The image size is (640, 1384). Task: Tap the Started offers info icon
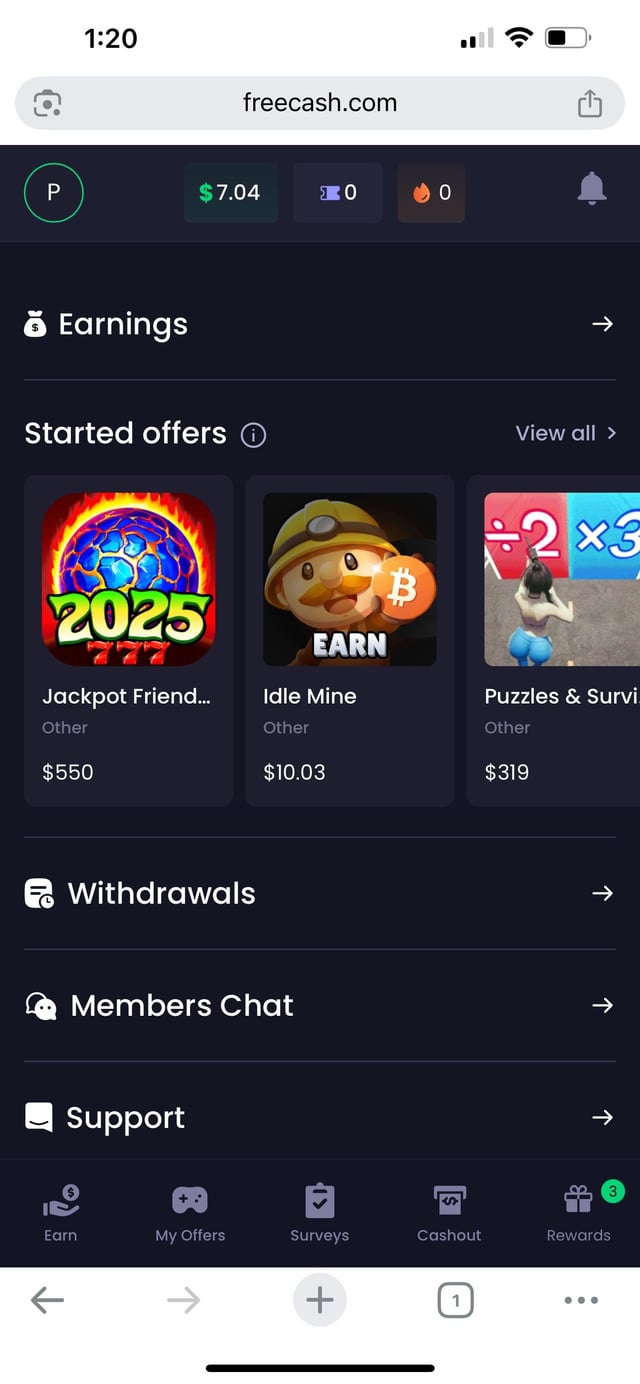[254, 435]
